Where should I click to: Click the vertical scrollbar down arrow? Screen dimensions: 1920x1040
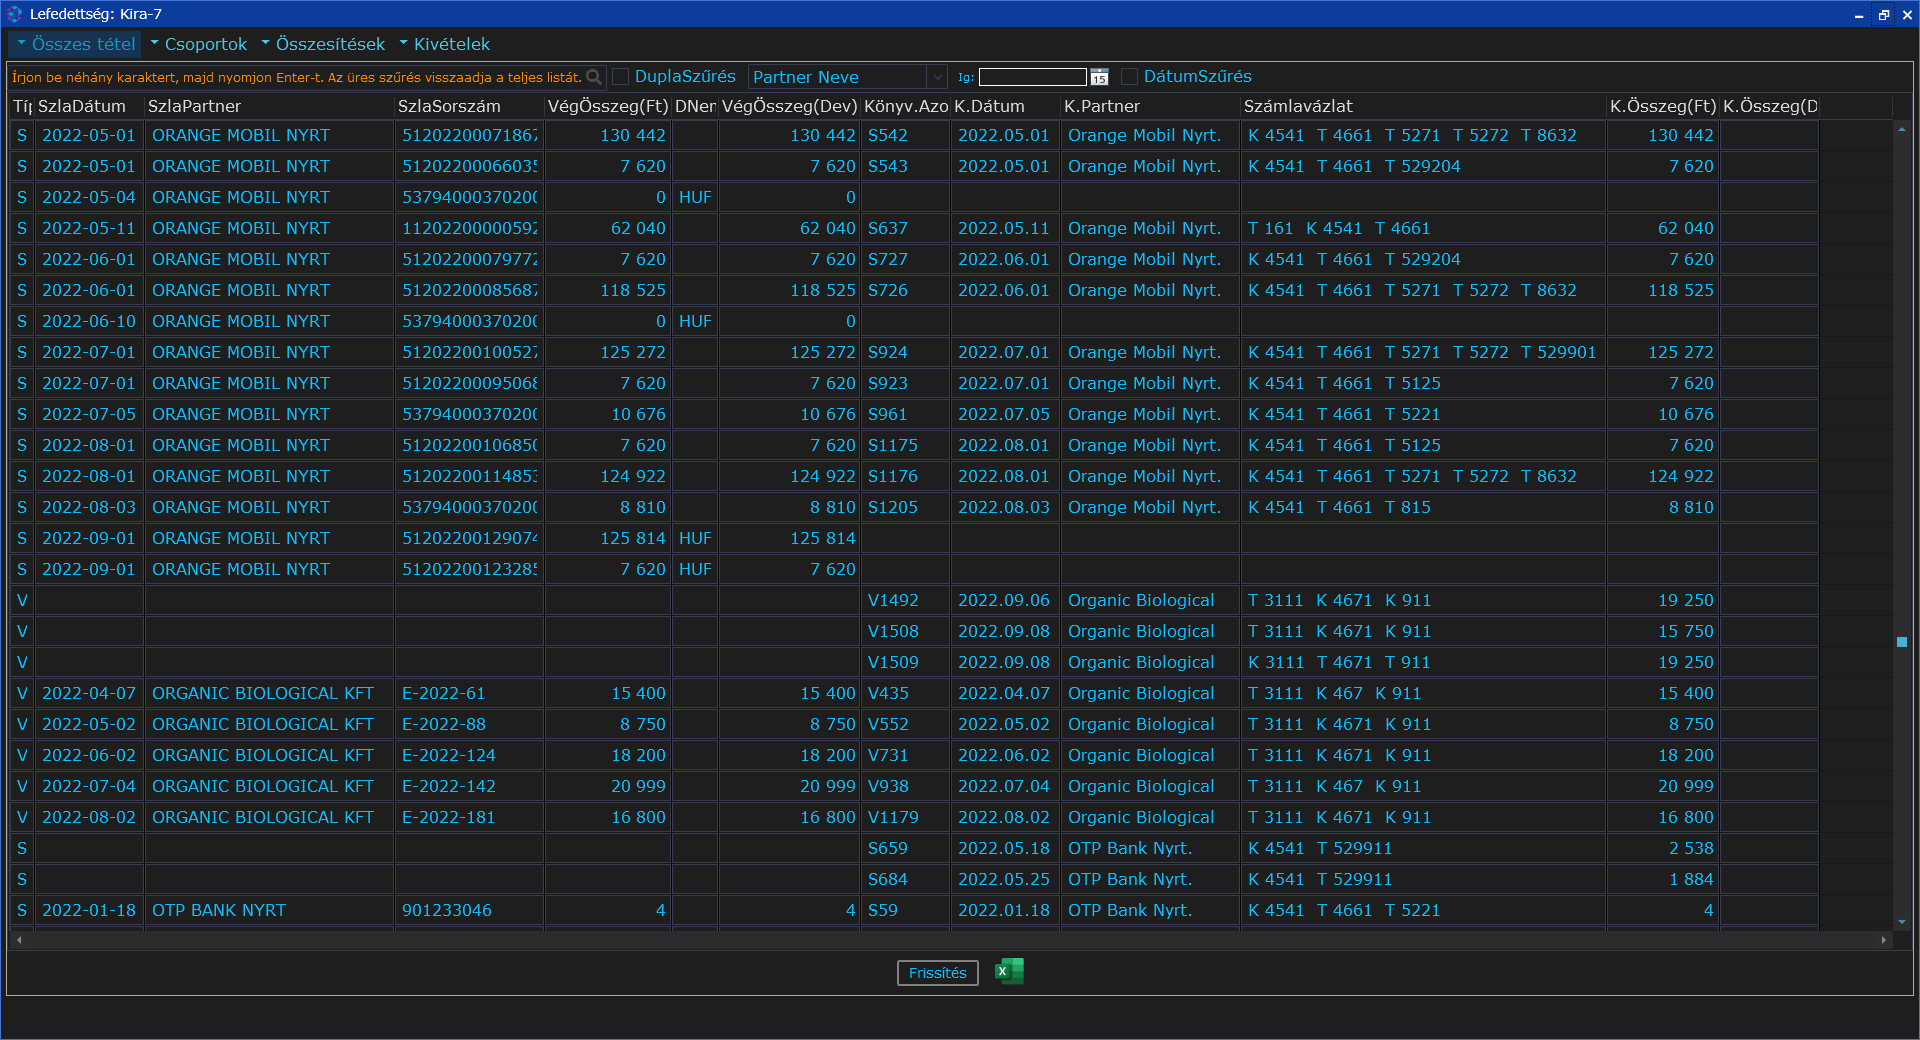(1901, 922)
